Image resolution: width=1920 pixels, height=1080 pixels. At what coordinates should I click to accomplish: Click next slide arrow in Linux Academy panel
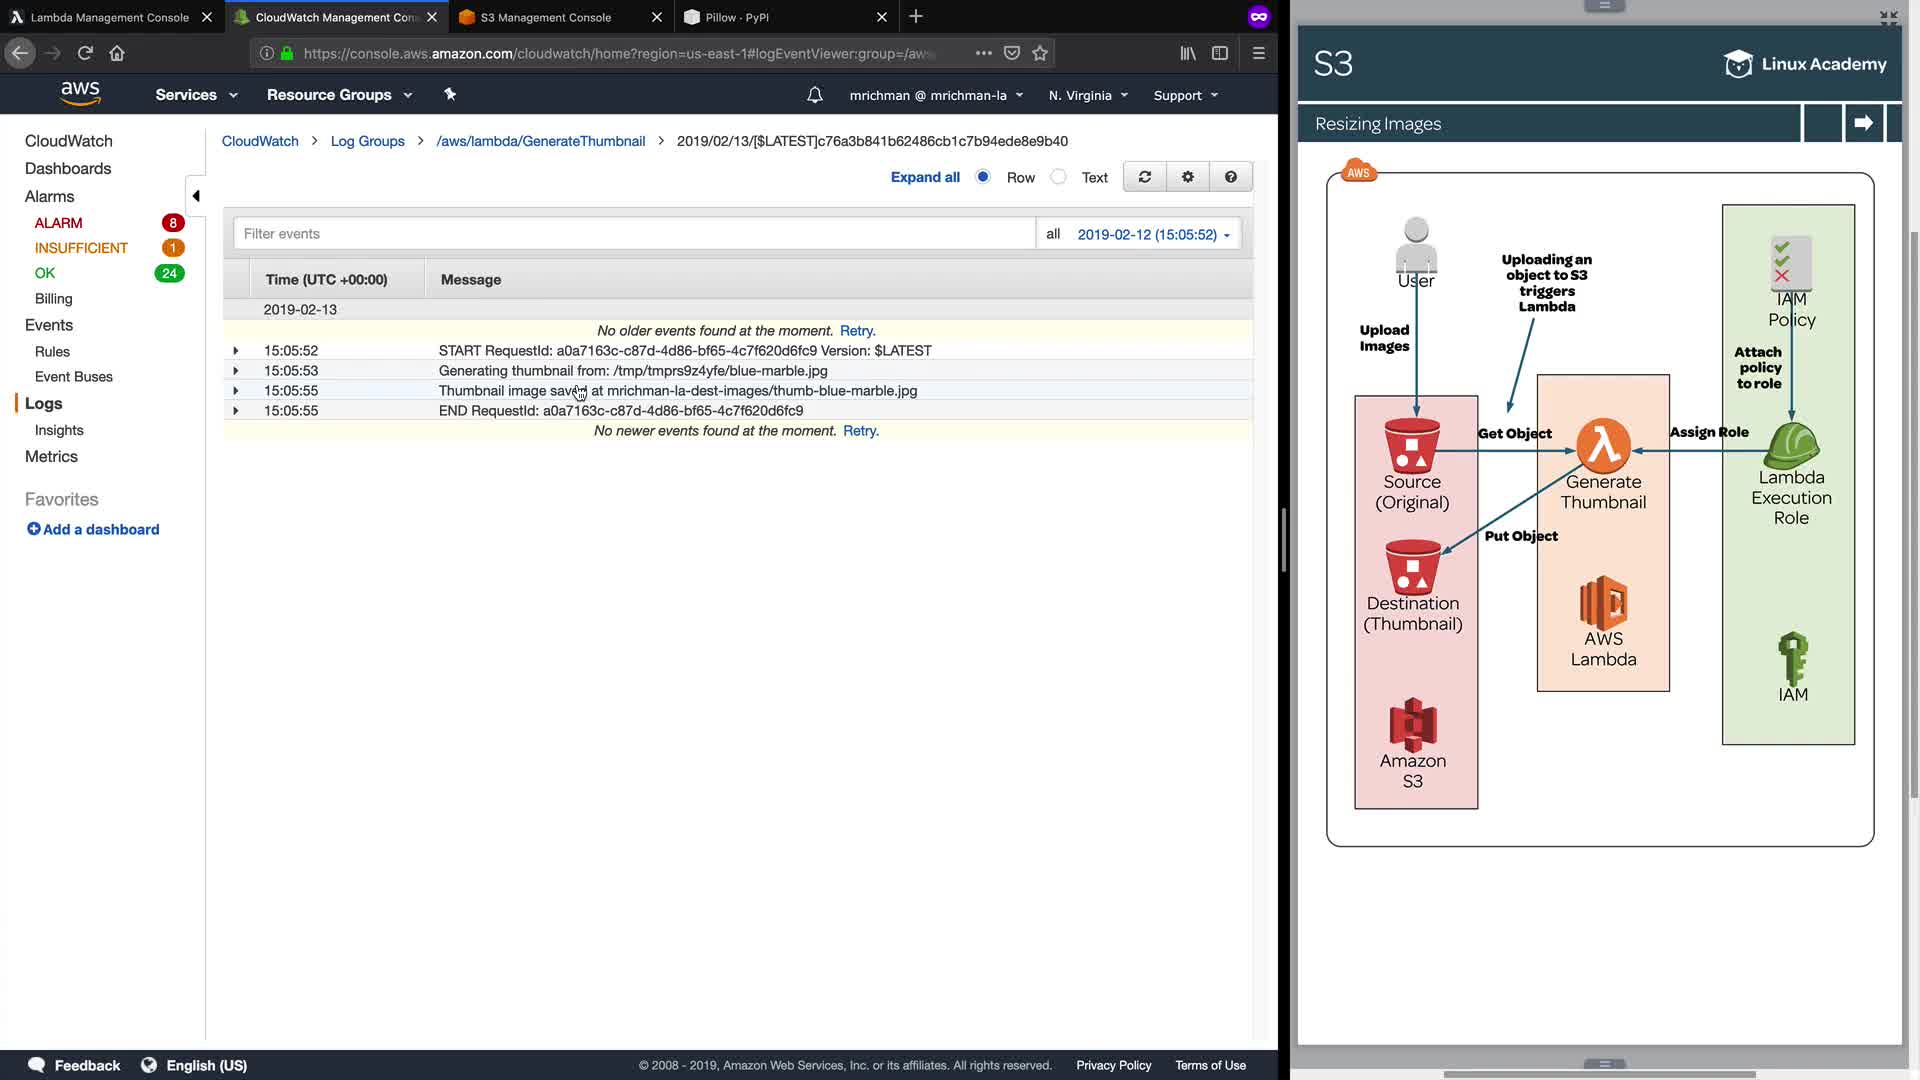(1862, 123)
